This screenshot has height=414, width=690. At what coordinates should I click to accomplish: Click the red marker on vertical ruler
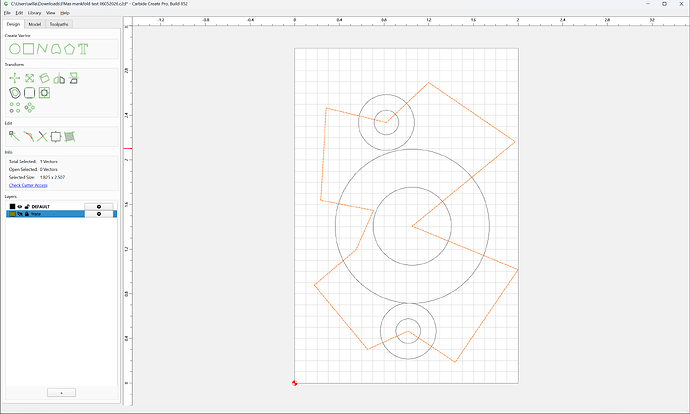point(128,149)
